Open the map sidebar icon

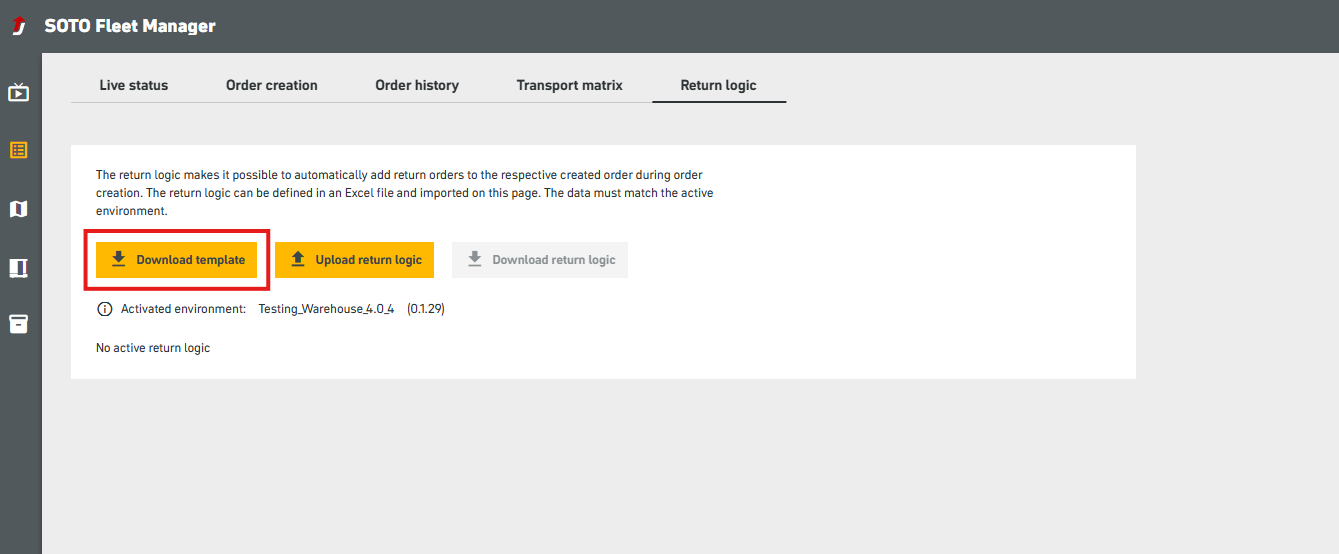pyautogui.click(x=18, y=209)
